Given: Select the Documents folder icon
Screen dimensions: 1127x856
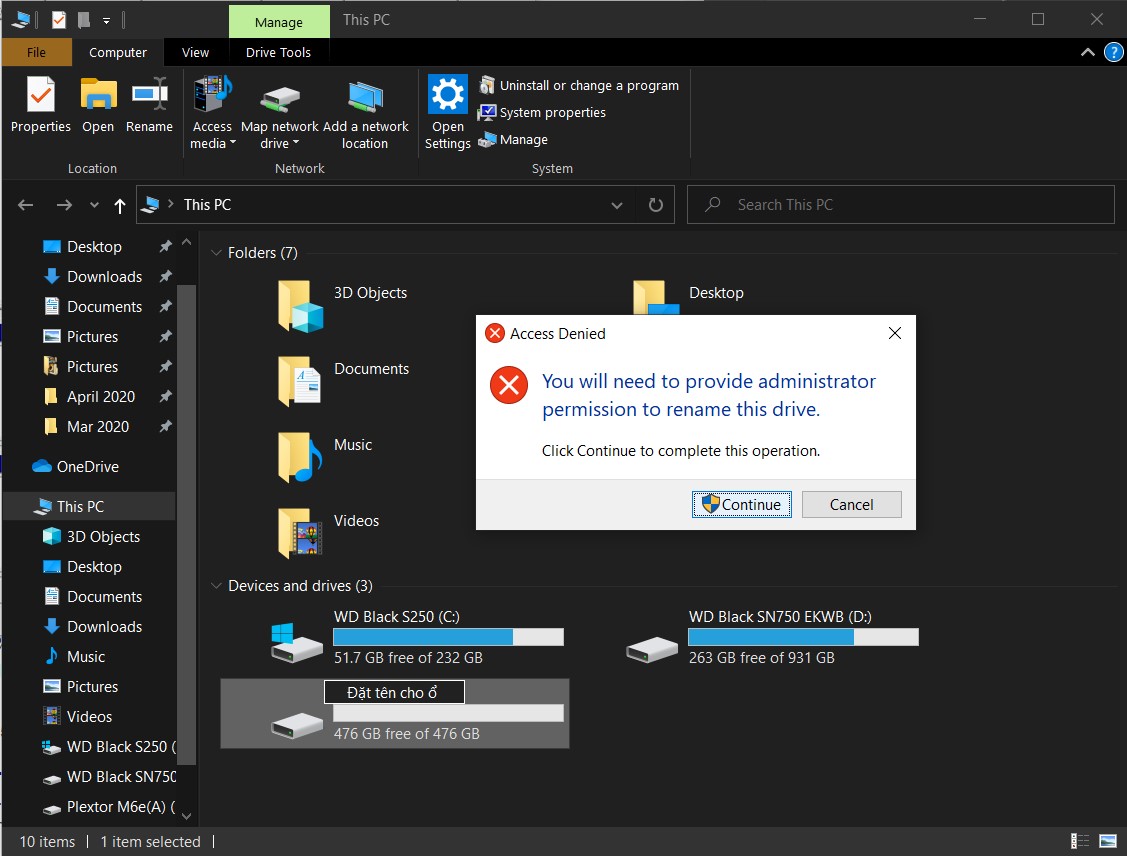Looking at the screenshot, I should 300,382.
